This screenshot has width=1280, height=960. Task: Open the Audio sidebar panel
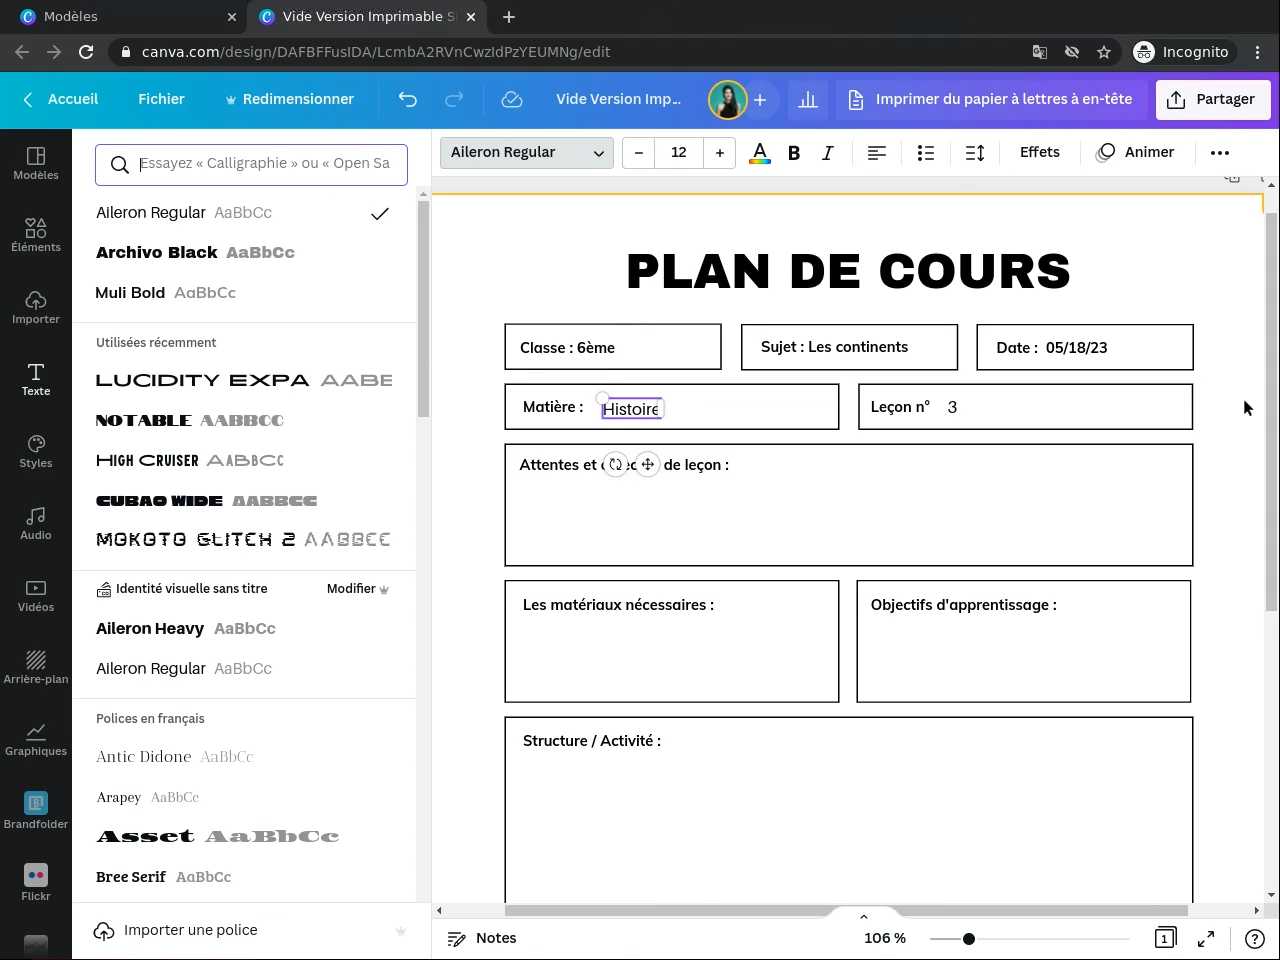coord(36,524)
